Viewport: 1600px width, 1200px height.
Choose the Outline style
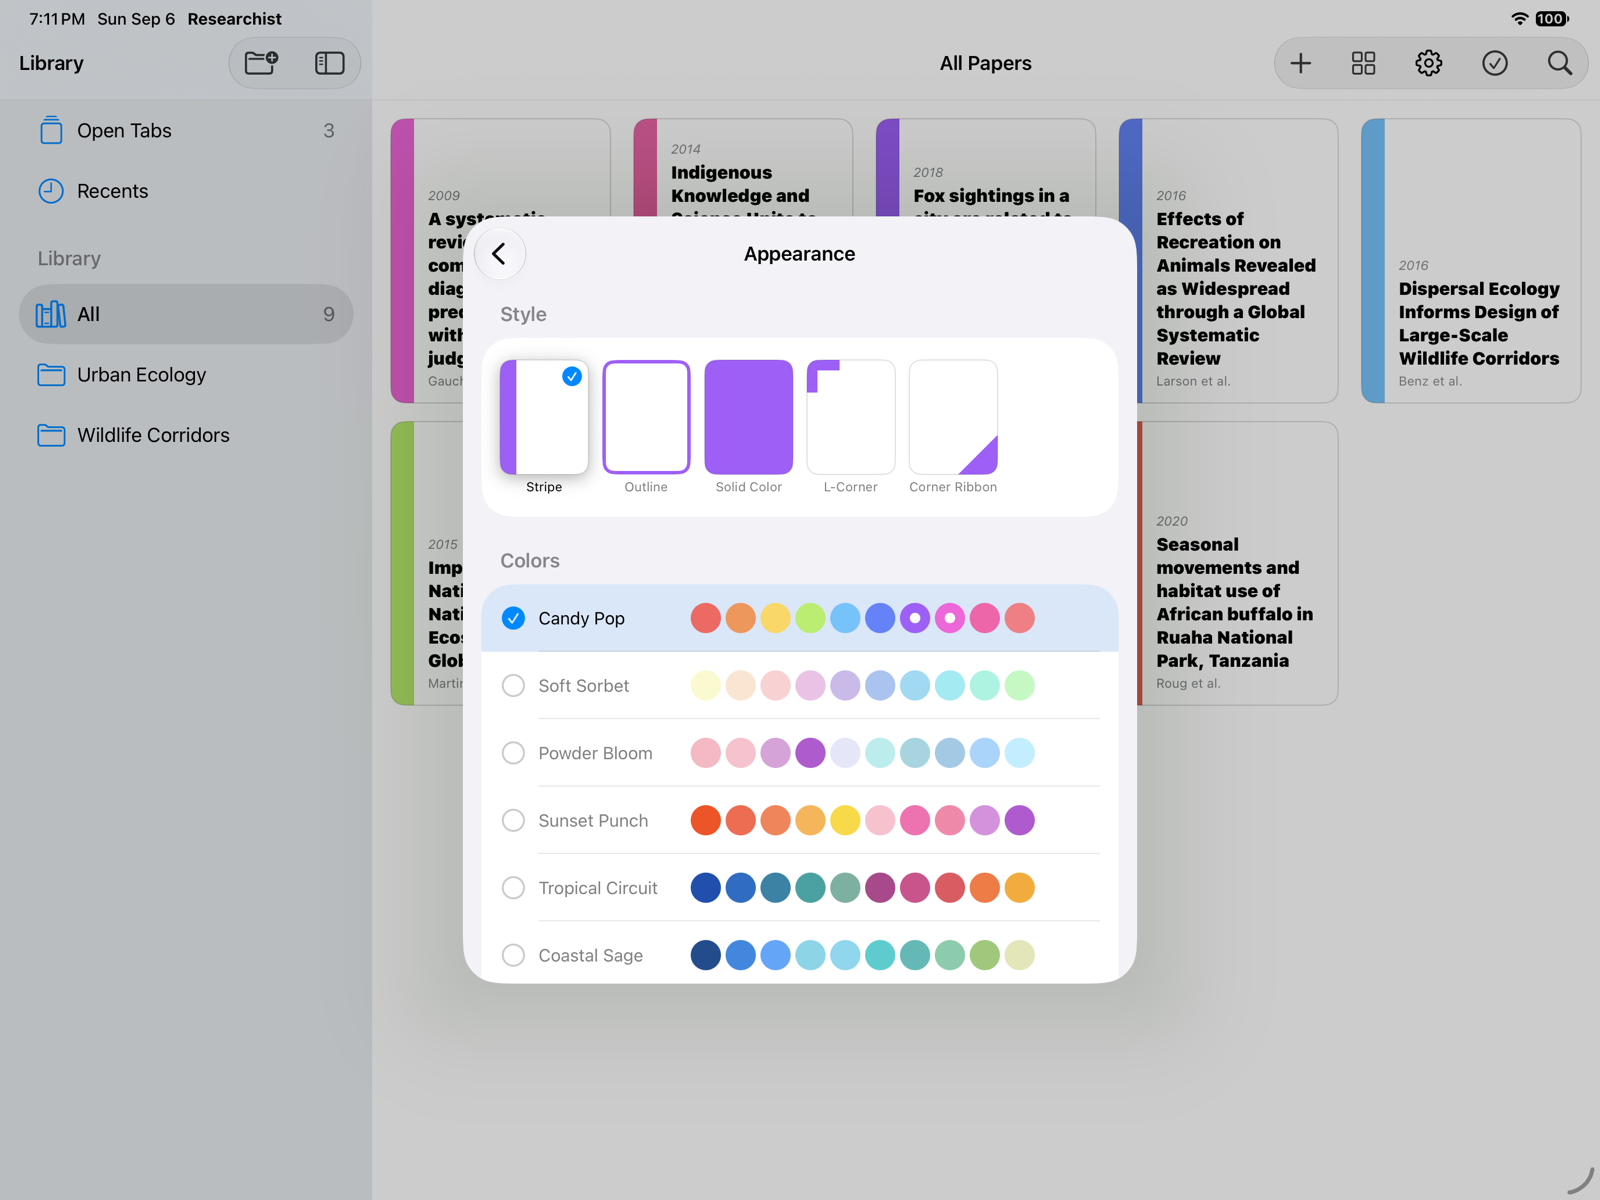[x=646, y=426]
